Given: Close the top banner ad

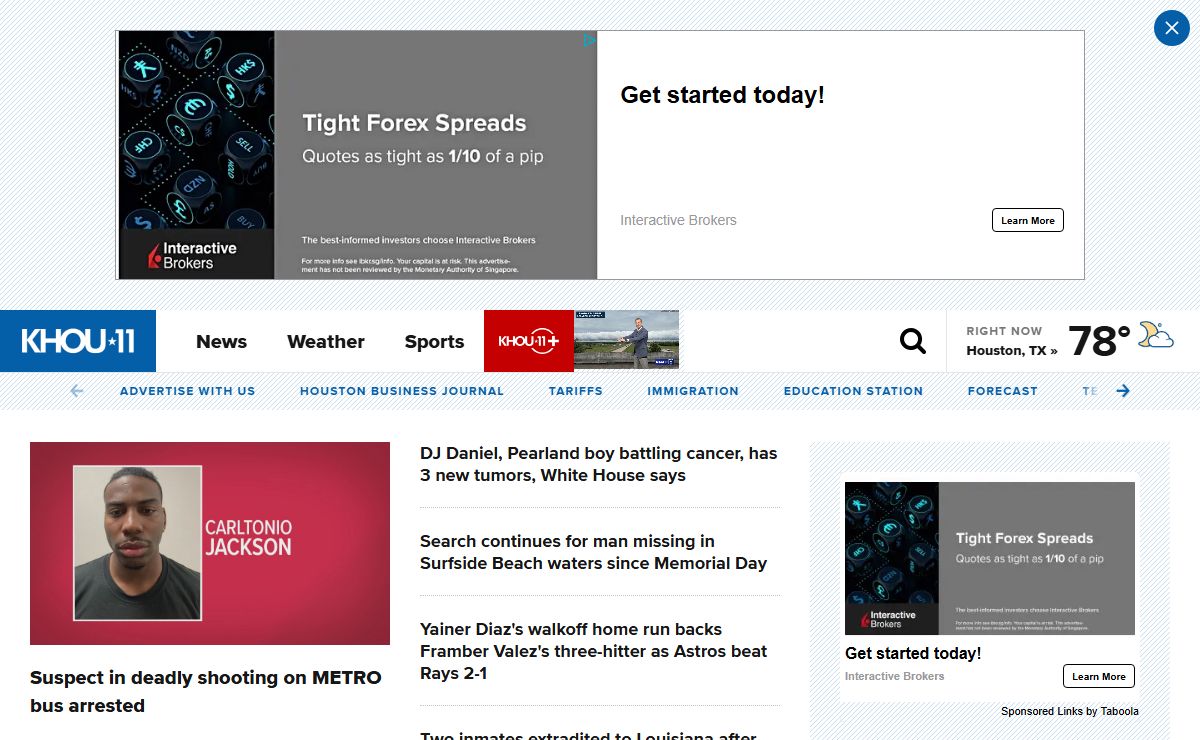Looking at the screenshot, I should (1171, 28).
